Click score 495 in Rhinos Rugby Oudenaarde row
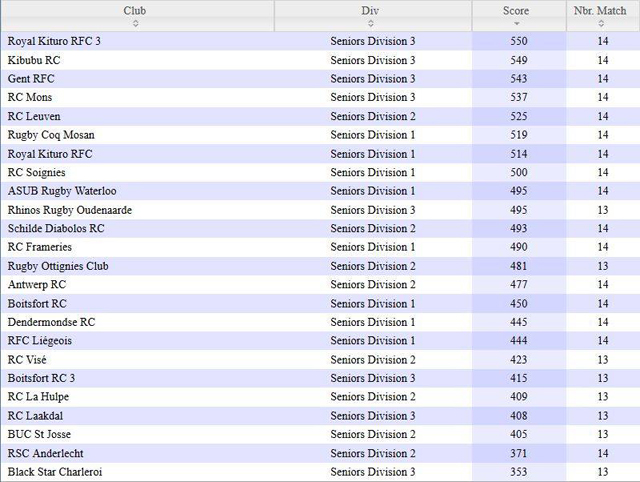 (x=519, y=210)
